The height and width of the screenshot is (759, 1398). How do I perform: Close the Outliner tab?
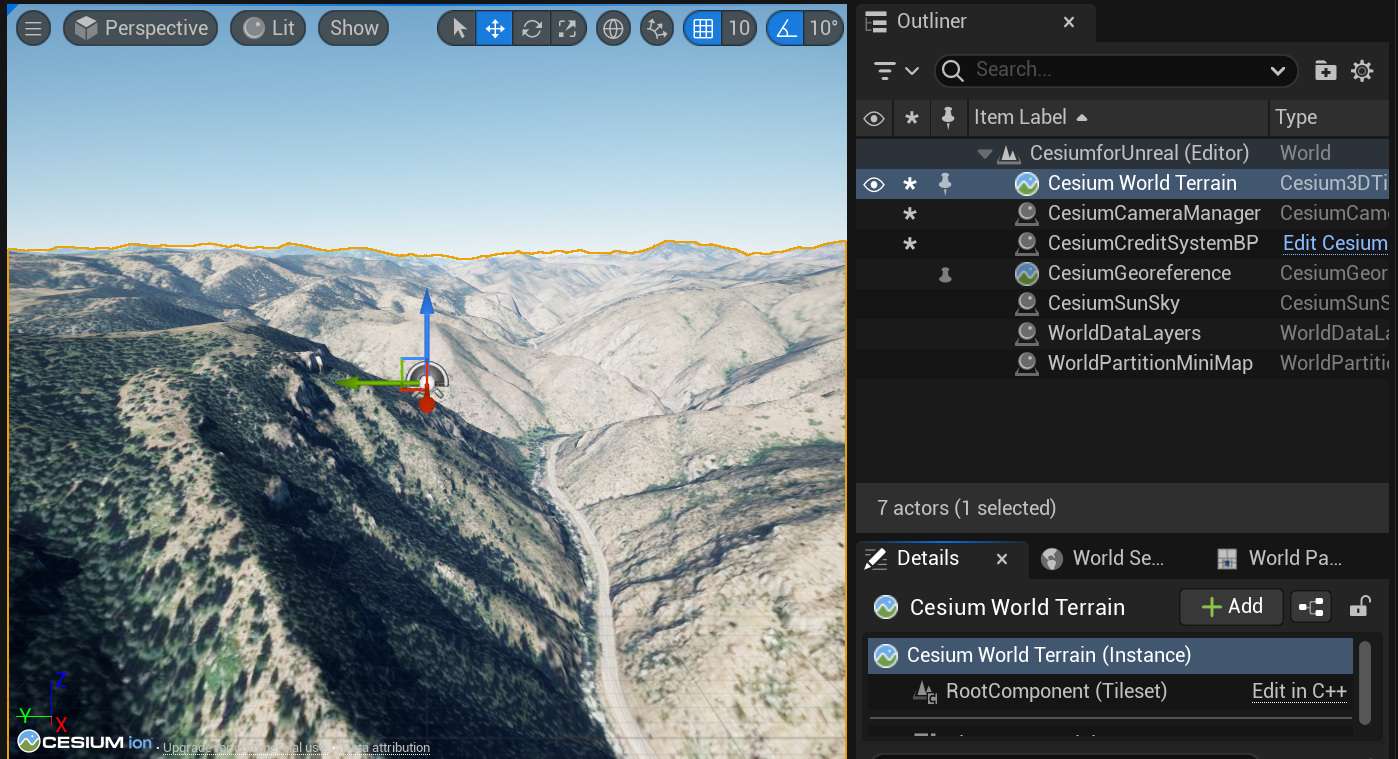[1069, 22]
